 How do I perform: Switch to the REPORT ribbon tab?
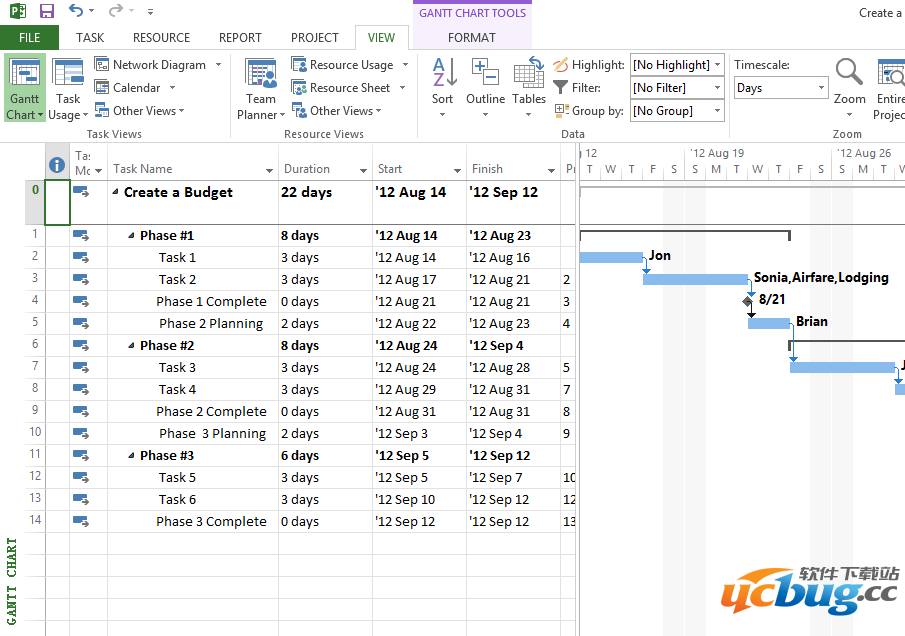click(x=240, y=38)
